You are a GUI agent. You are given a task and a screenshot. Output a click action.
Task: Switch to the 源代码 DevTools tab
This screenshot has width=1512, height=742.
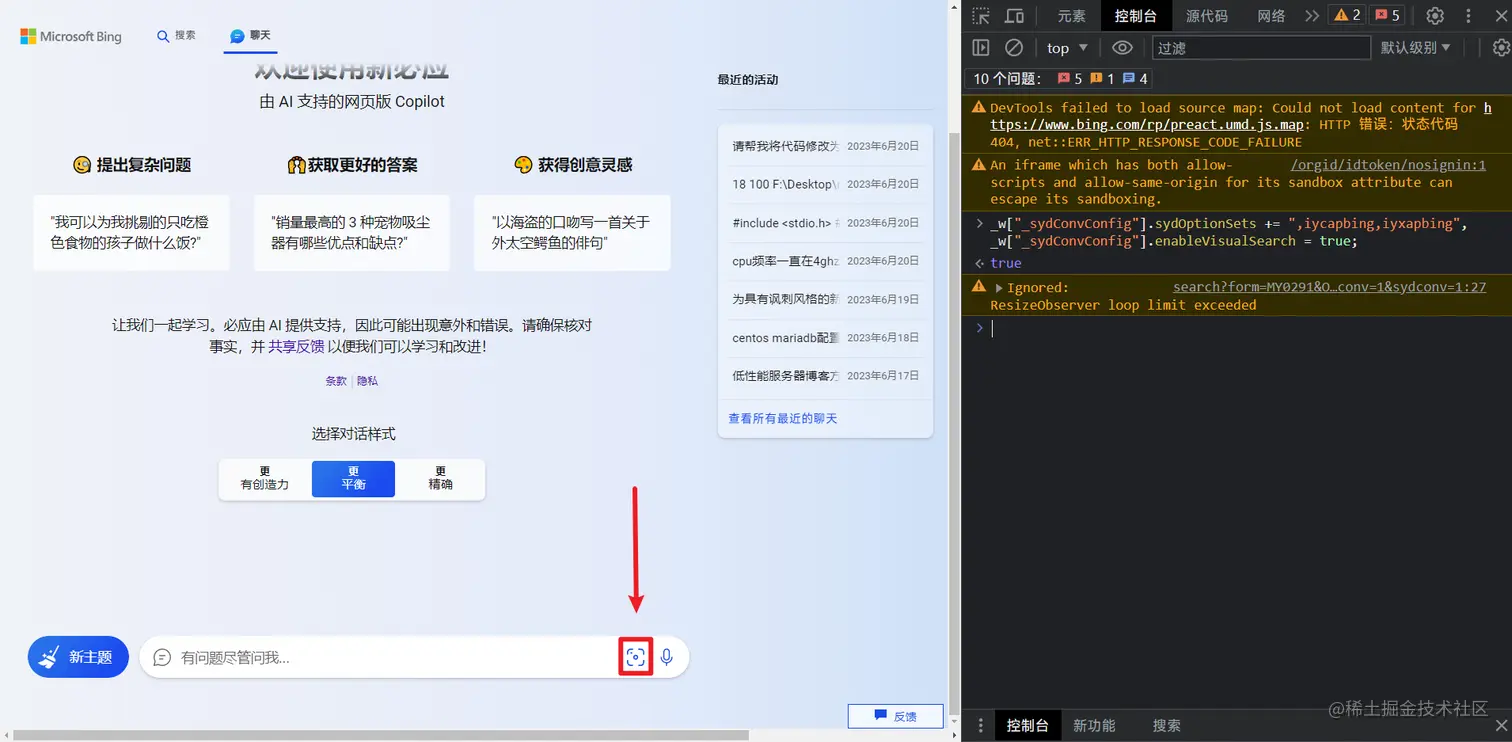[1206, 16]
